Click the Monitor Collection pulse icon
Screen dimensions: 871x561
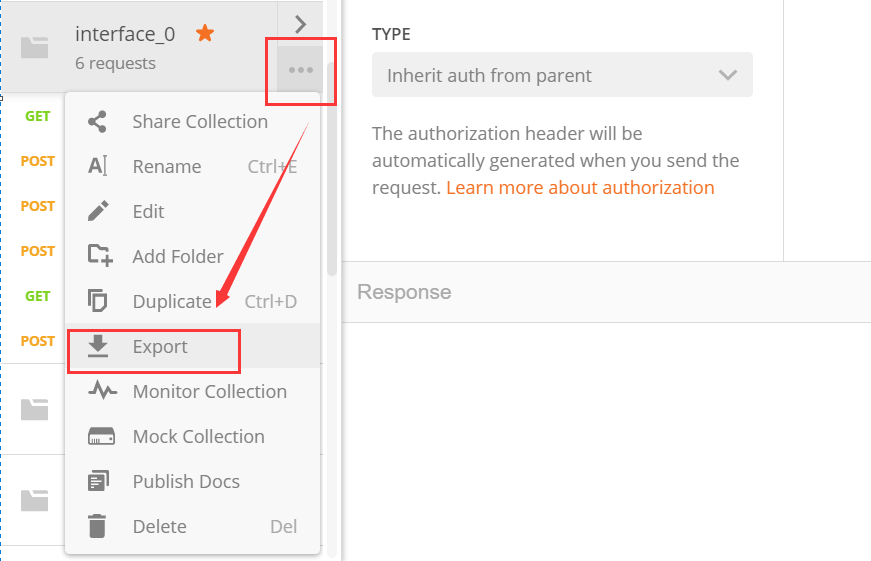click(102, 391)
